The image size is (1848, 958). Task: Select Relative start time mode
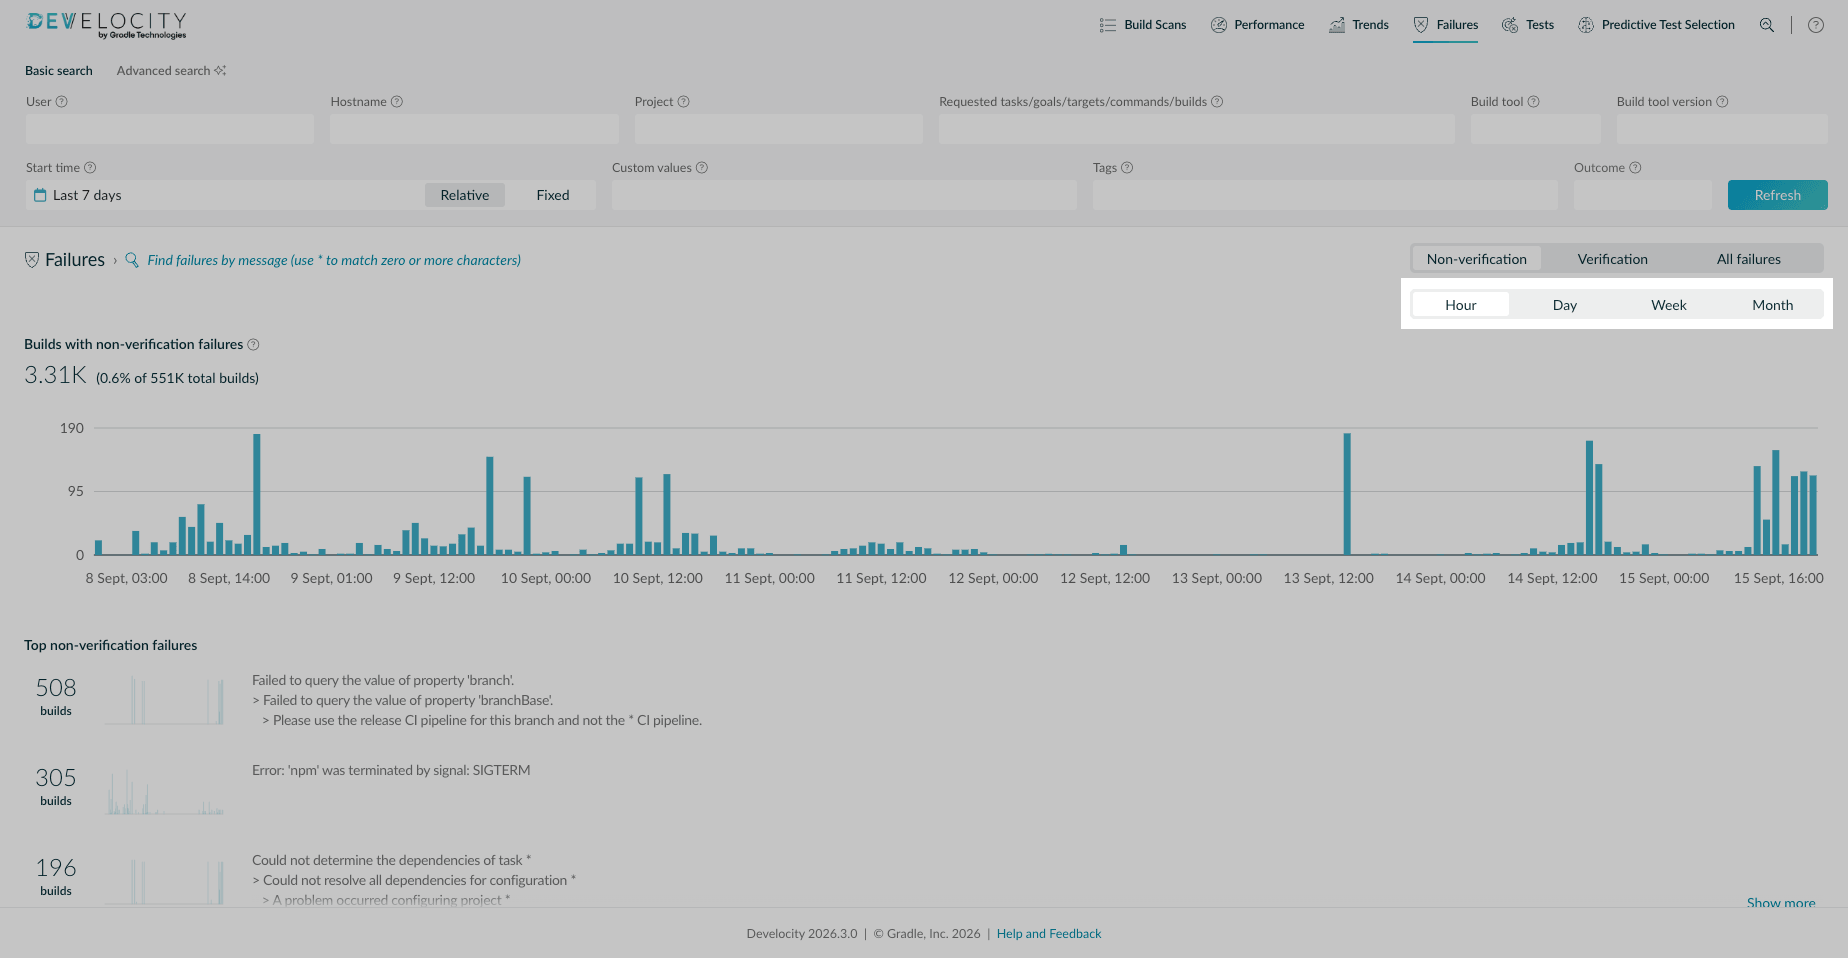point(465,195)
